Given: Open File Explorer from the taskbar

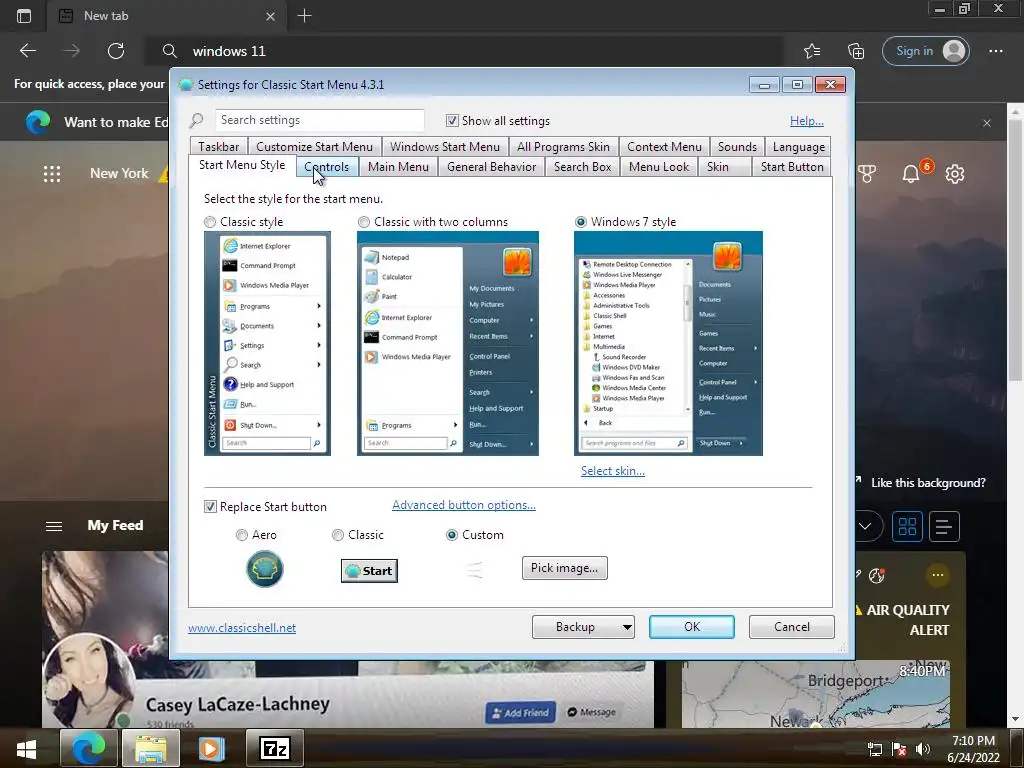Looking at the screenshot, I should pyautogui.click(x=151, y=748).
